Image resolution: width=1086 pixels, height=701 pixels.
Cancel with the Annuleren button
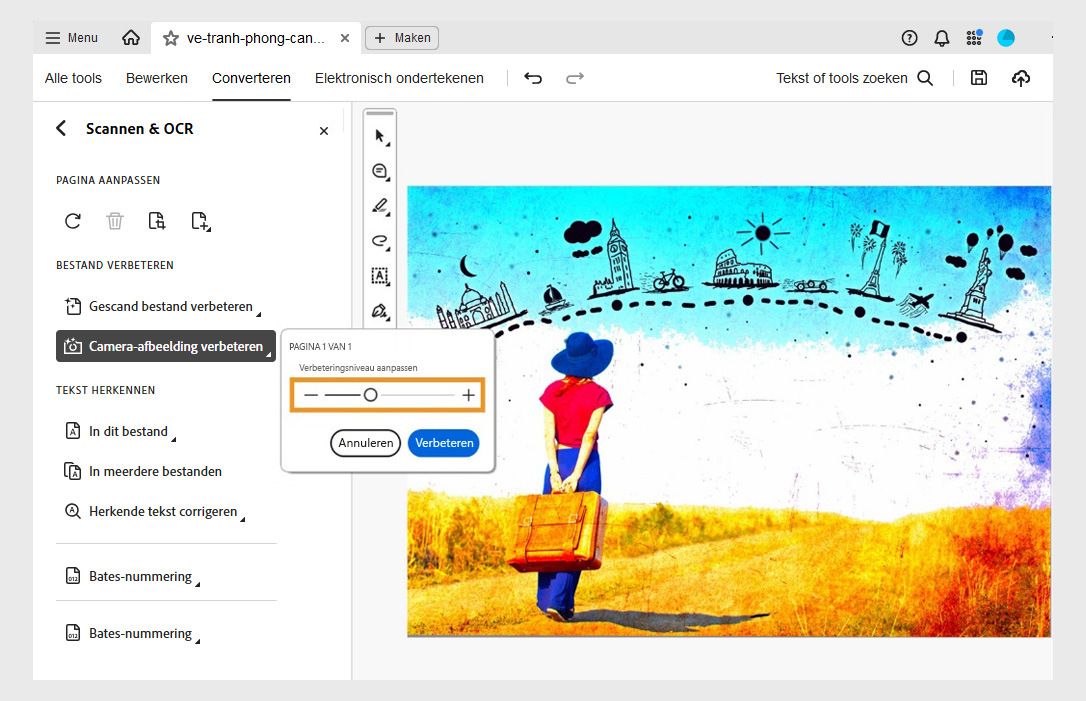point(365,443)
